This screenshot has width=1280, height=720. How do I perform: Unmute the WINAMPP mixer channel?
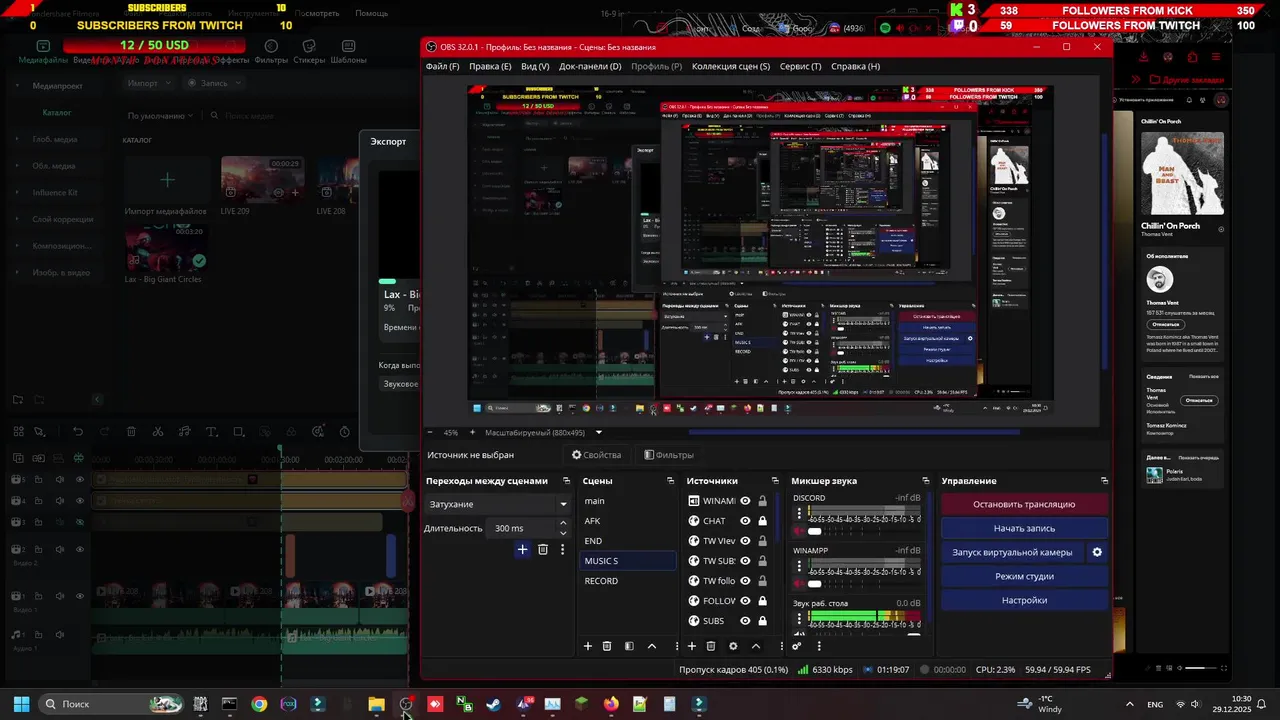(799, 583)
